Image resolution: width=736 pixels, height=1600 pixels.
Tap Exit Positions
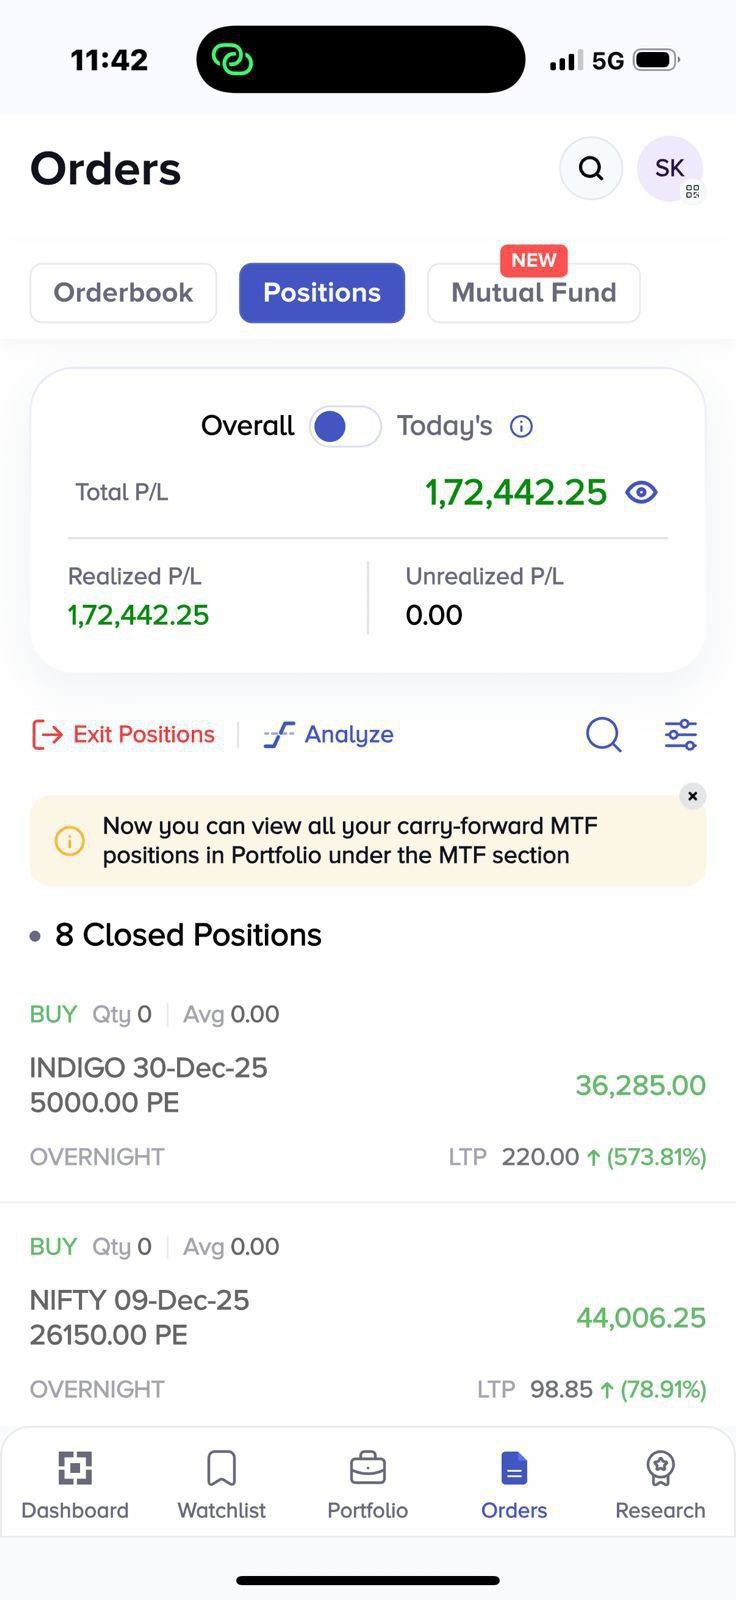tap(124, 735)
